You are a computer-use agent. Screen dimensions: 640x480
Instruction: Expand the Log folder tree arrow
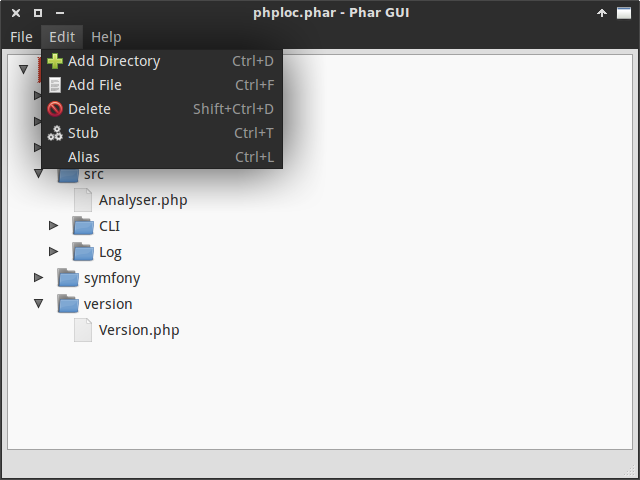coord(53,251)
